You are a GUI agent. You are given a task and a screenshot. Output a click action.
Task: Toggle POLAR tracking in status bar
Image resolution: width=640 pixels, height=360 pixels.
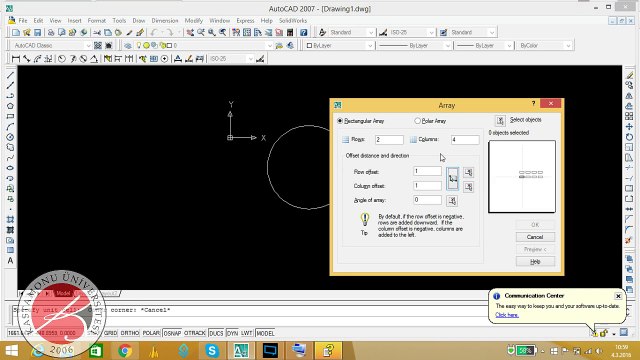coord(151,333)
